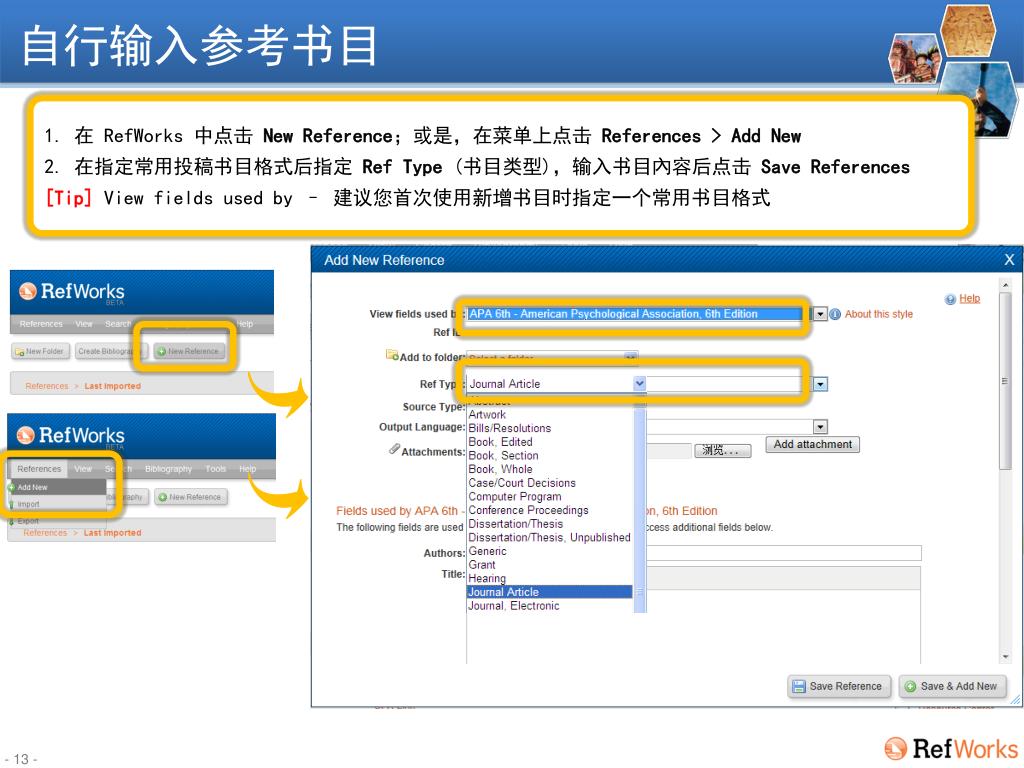Select Conference Proceedings reference type

point(528,510)
